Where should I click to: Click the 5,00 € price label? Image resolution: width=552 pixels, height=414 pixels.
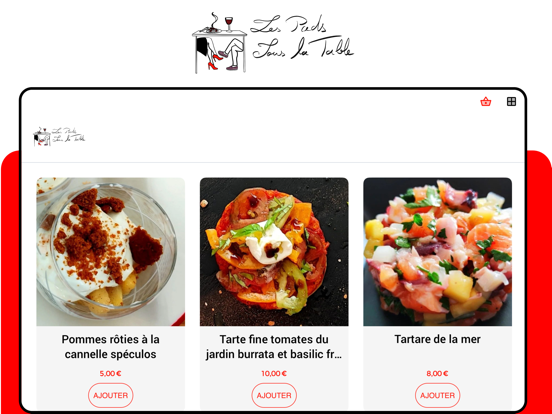111,374
